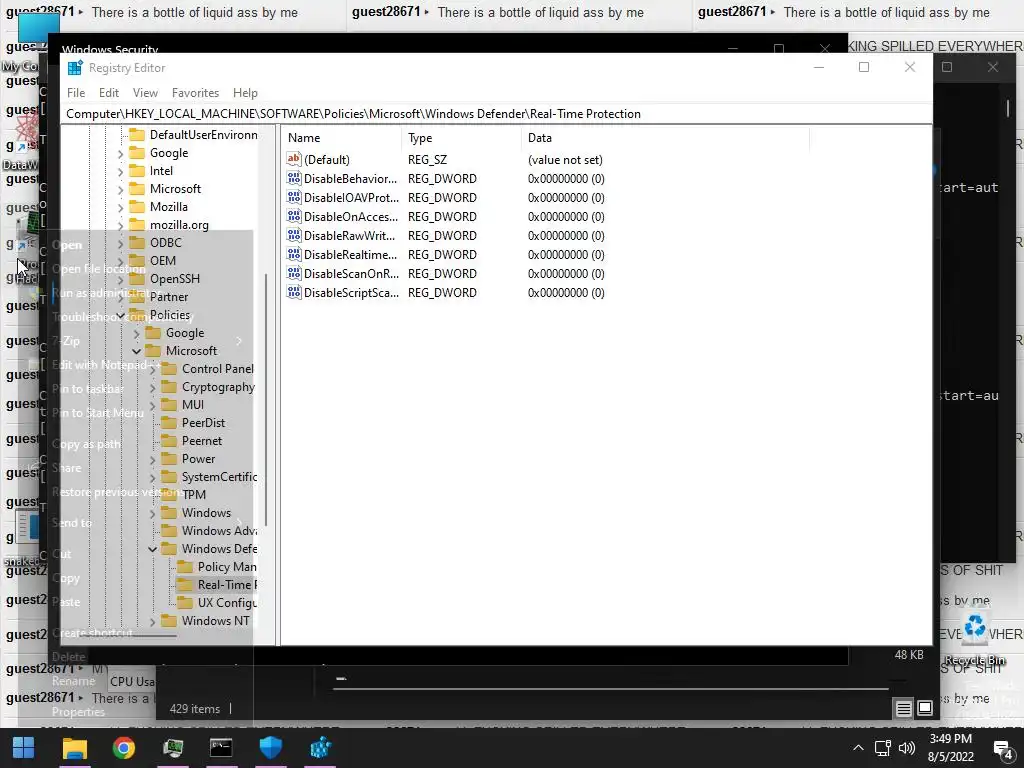The height and width of the screenshot is (768, 1024).
Task: Select the UX Configuration key
Action: (227, 603)
